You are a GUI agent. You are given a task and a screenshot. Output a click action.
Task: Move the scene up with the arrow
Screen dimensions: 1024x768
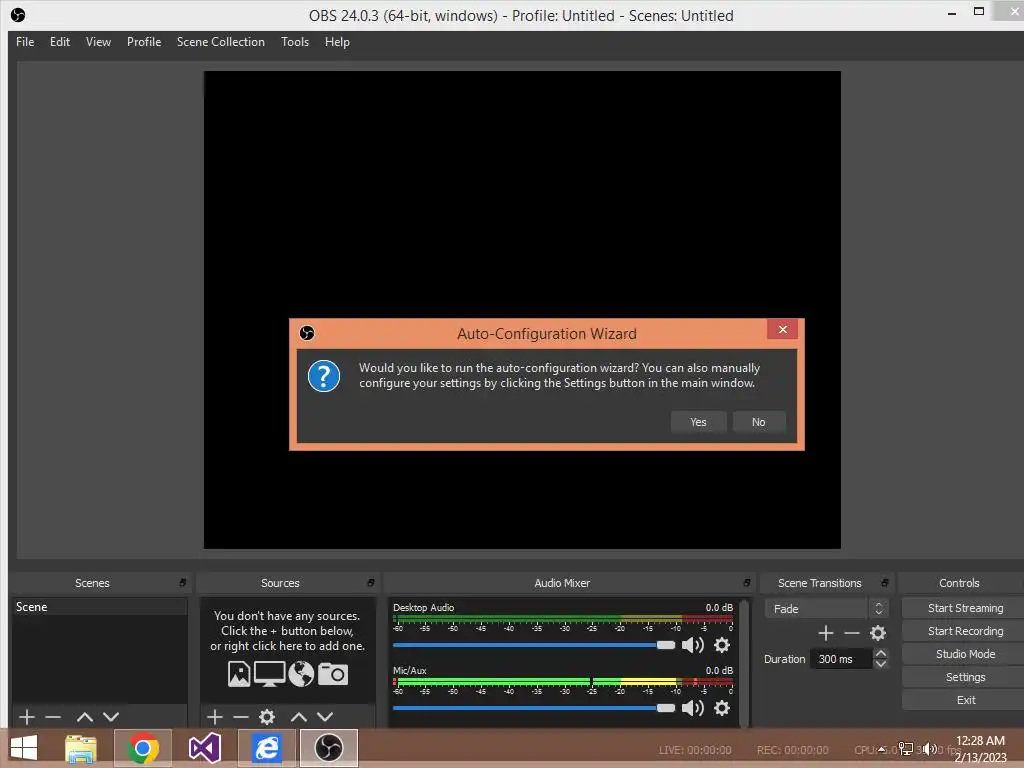(85, 717)
